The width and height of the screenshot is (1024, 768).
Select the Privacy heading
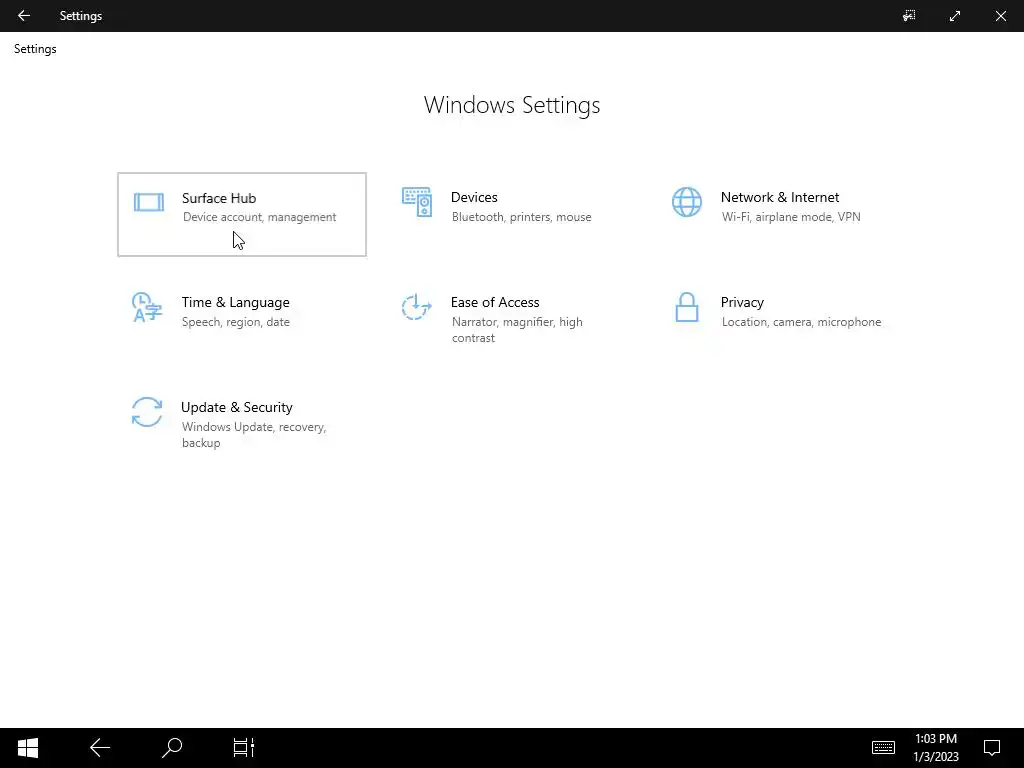[742, 302]
